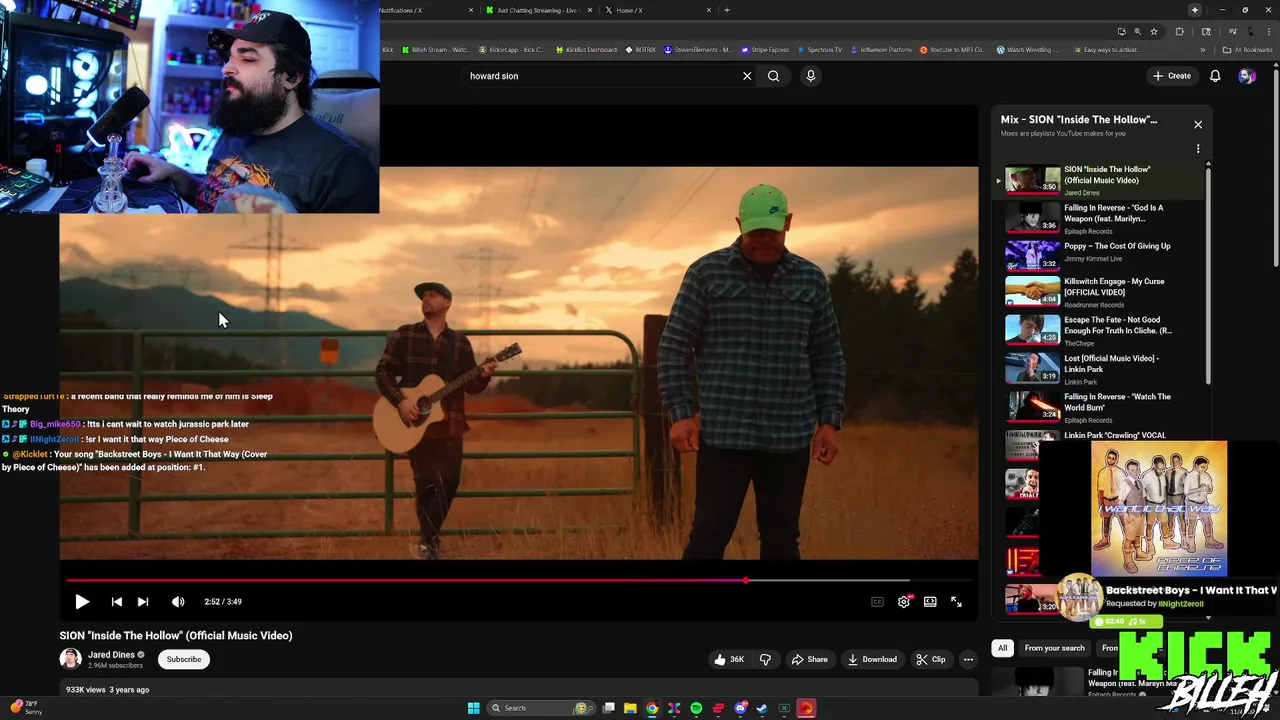Subscribe to Jared Dines
The image size is (1280, 720).
(184, 659)
